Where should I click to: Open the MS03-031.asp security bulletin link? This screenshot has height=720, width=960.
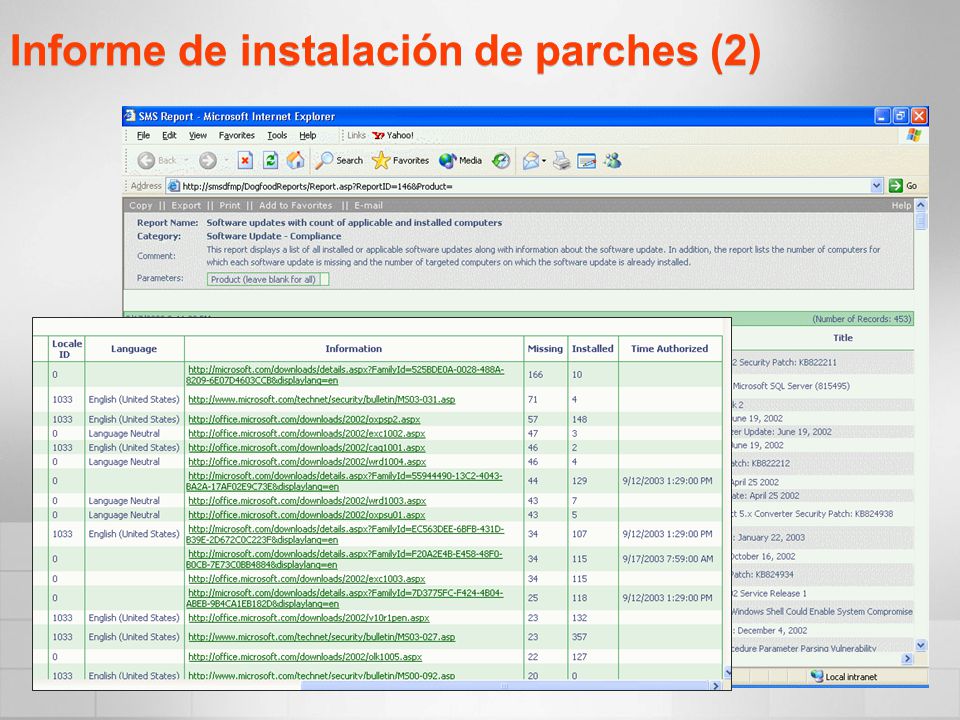point(321,399)
